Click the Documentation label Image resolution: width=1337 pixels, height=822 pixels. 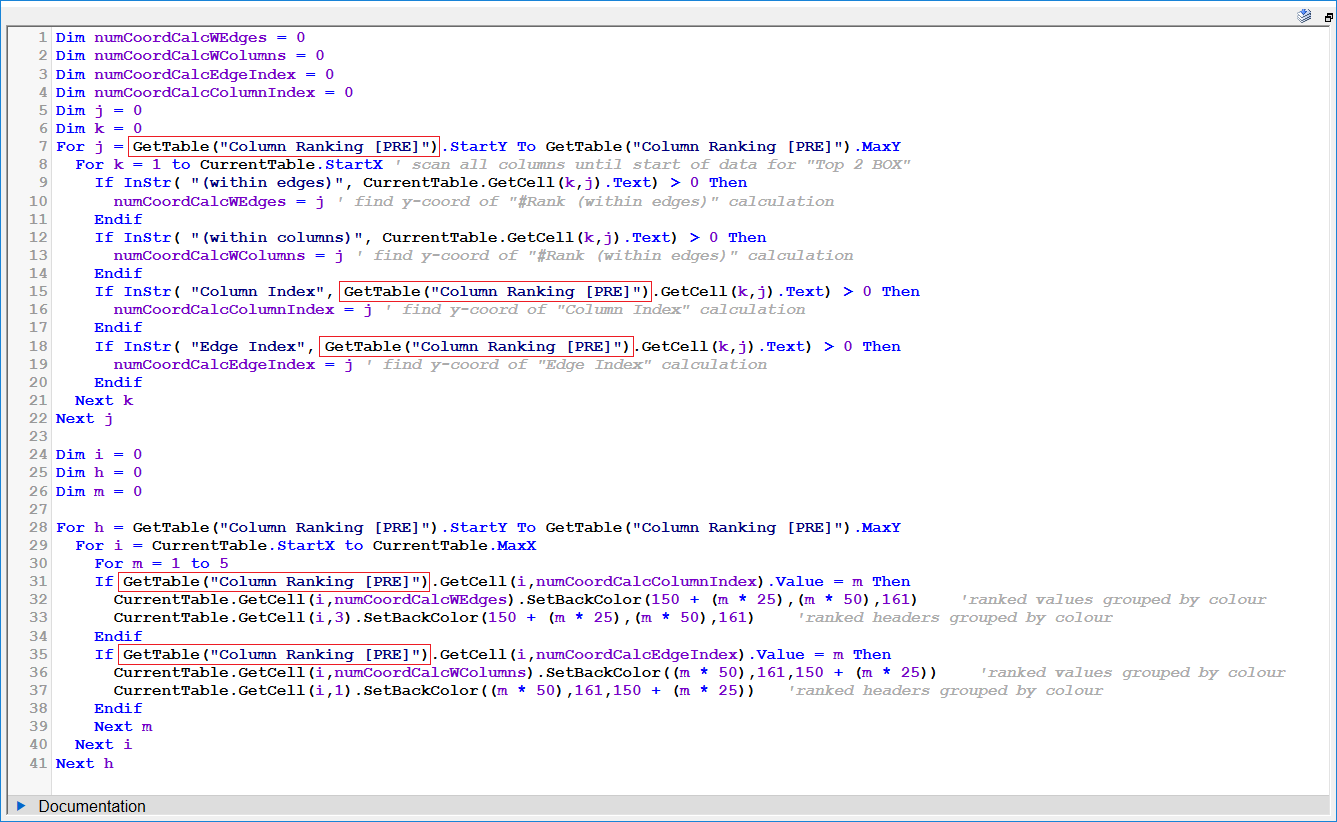tap(92, 806)
